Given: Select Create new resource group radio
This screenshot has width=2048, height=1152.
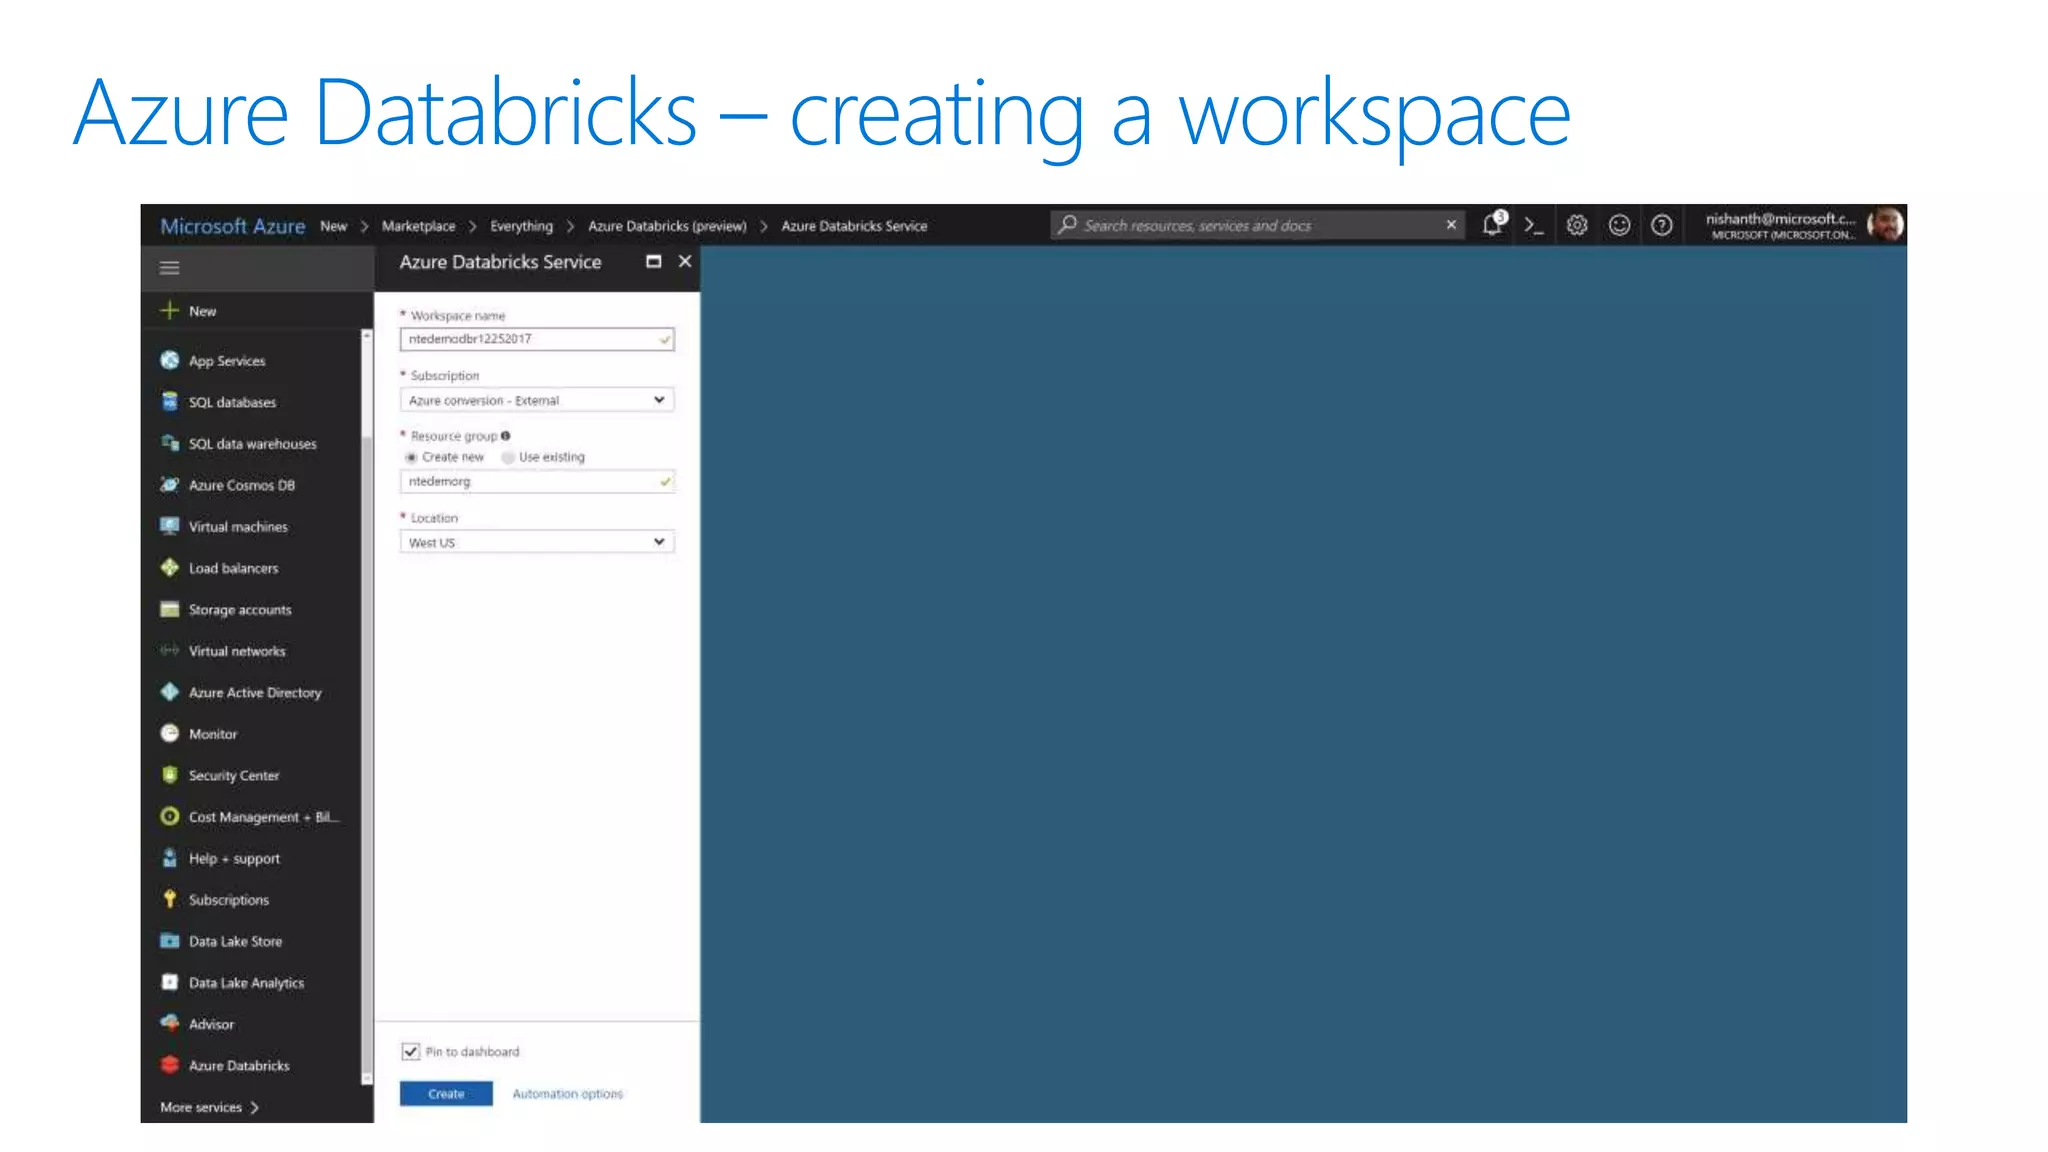Looking at the screenshot, I should pos(410,457).
